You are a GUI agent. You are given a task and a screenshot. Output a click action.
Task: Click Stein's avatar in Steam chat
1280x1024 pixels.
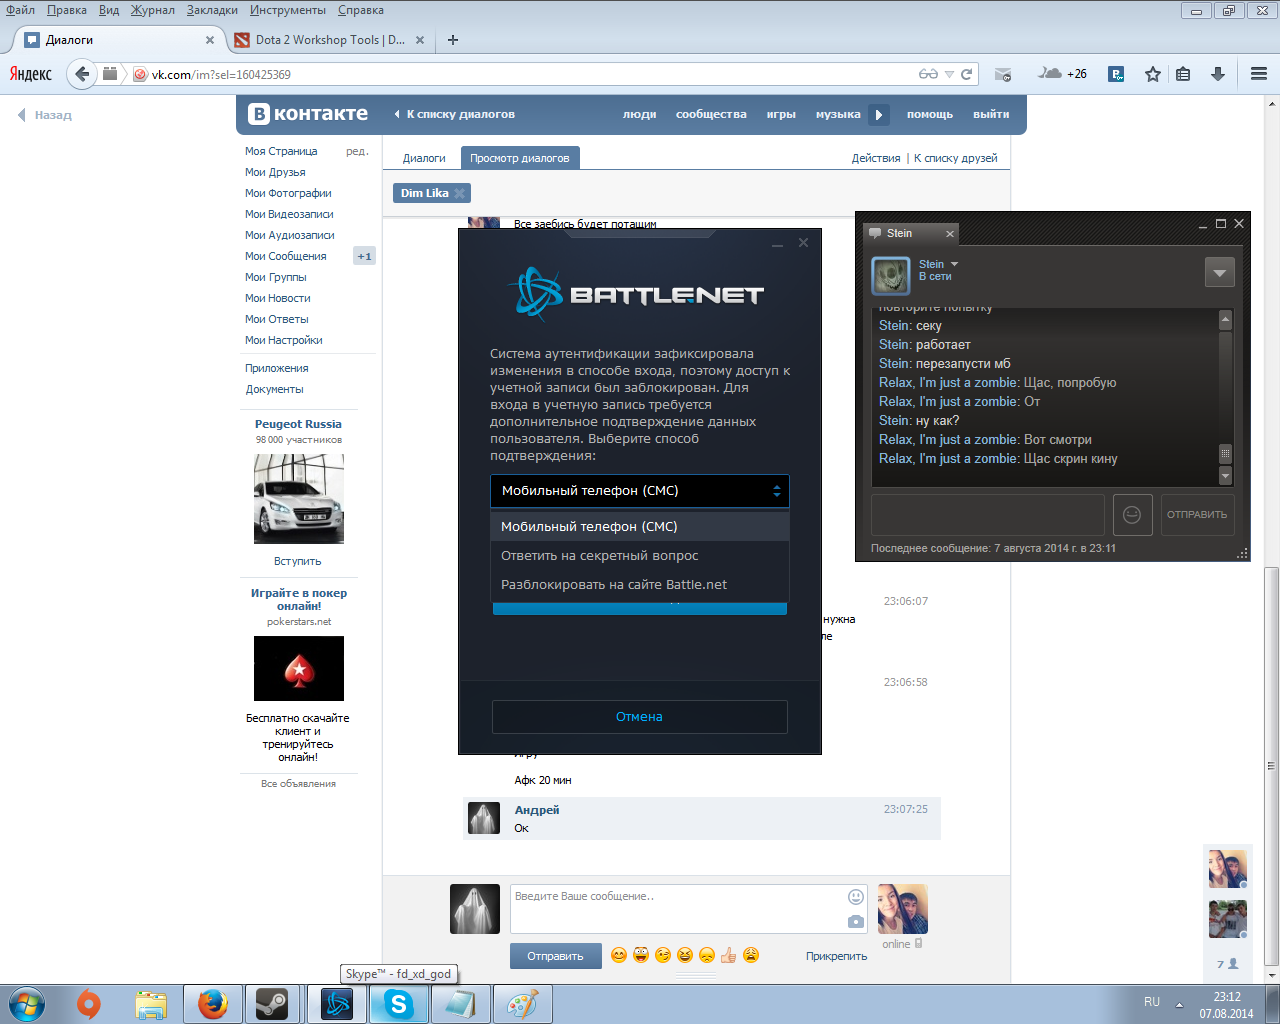pyautogui.click(x=890, y=276)
